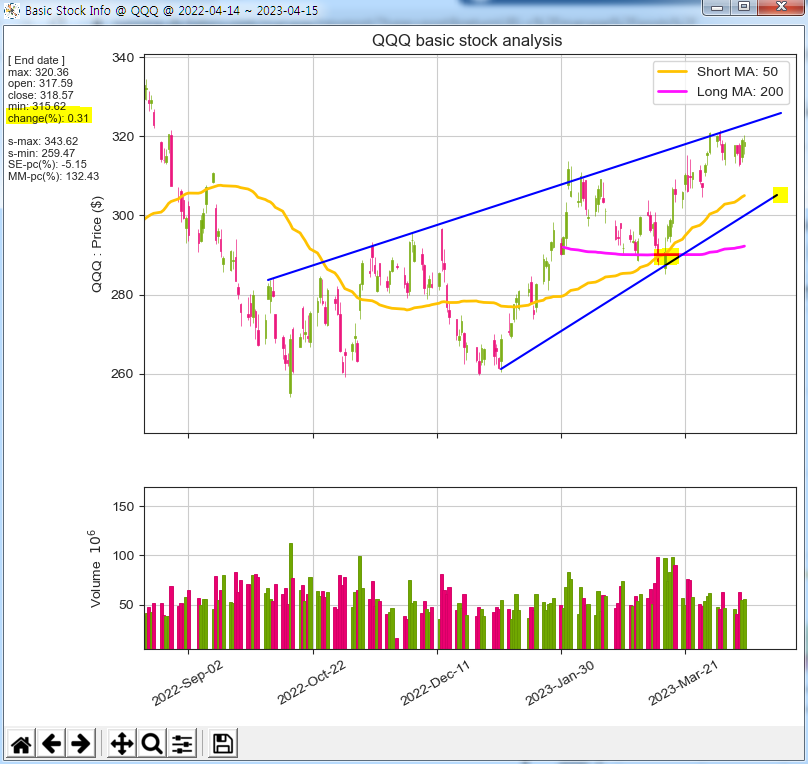Click the "[ End date ]" header text
This screenshot has height=764, width=808.
point(36,60)
